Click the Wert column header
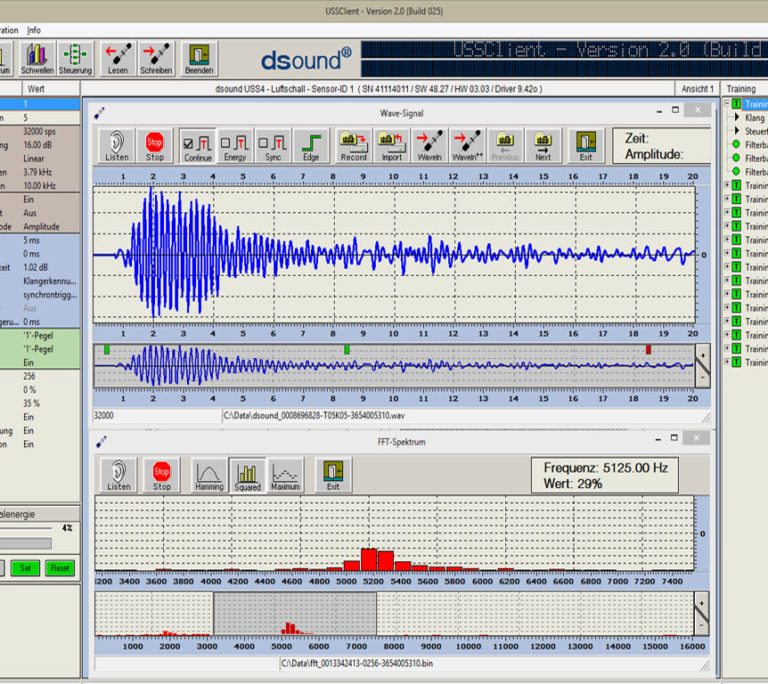The width and height of the screenshot is (768, 684). [51, 89]
